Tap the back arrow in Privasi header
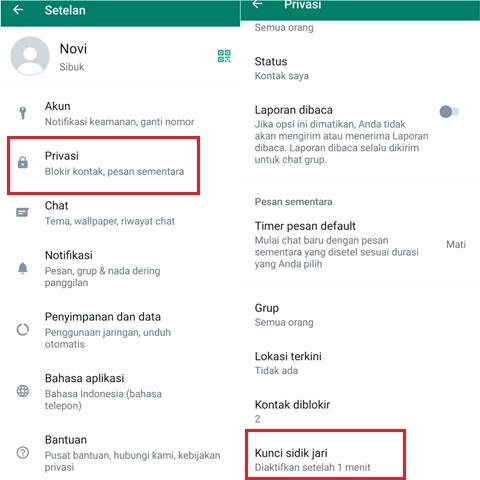The image size is (480, 480). point(257,4)
